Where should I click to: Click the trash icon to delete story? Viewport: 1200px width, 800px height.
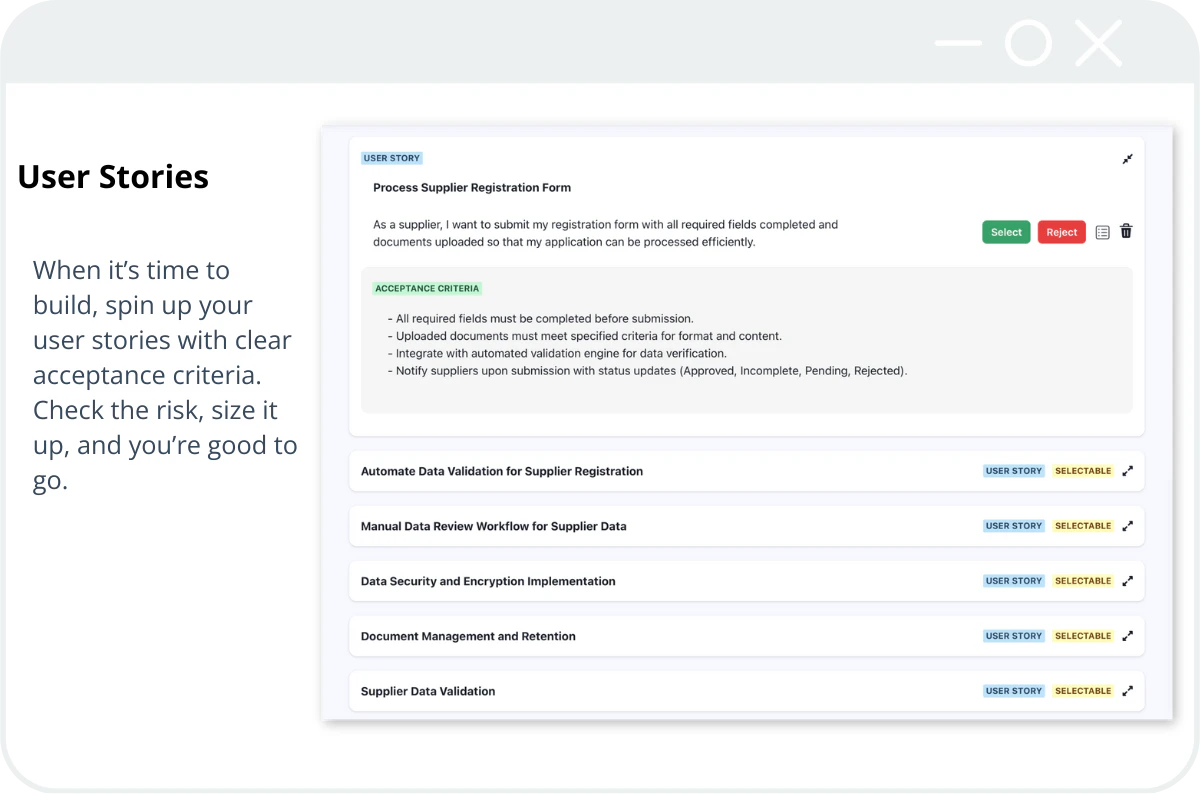point(1126,232)
